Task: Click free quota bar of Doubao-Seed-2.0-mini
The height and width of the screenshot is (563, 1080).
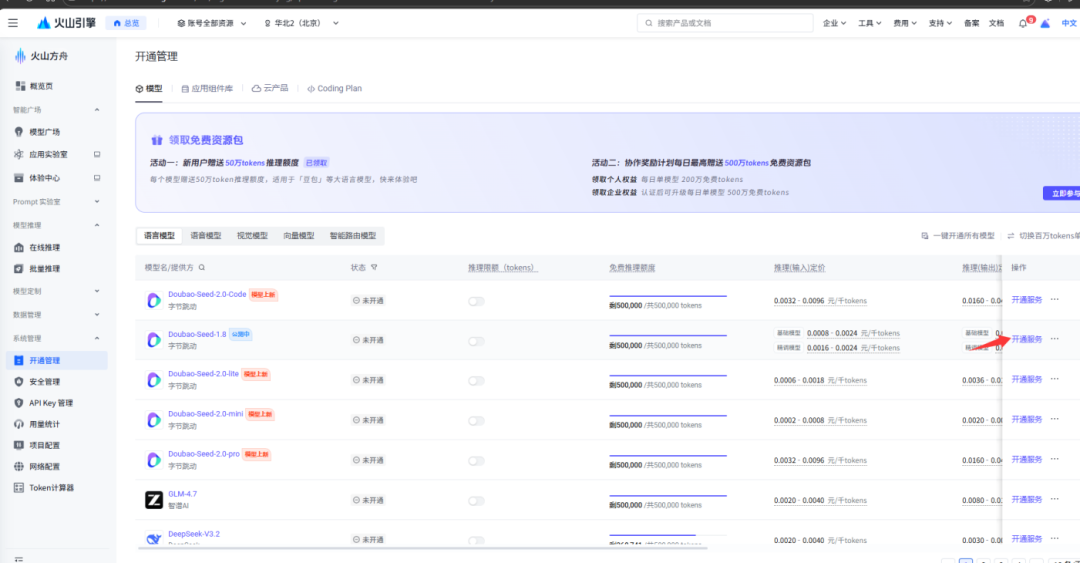Action: coord(668,416)
